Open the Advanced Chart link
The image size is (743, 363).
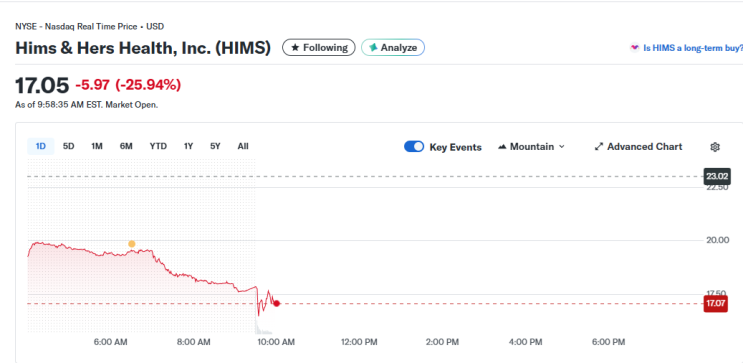point(638,147)
